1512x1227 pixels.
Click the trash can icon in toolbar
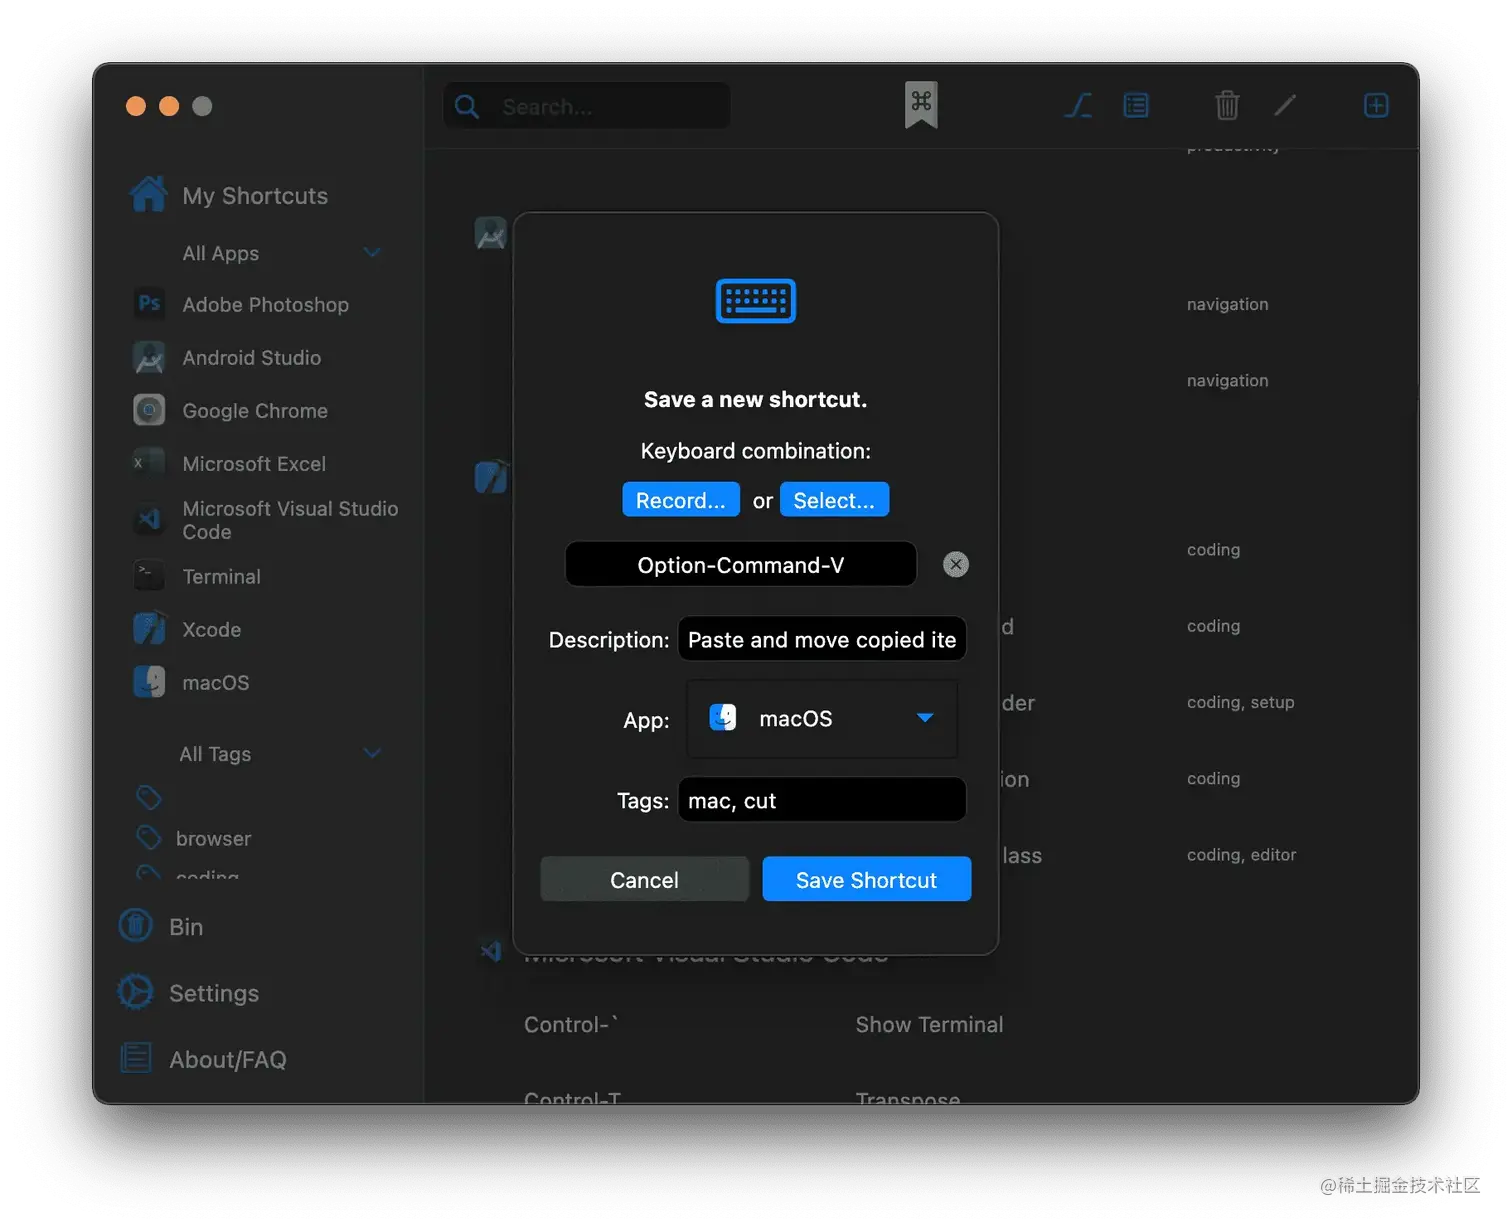(x=1227, y=105)
